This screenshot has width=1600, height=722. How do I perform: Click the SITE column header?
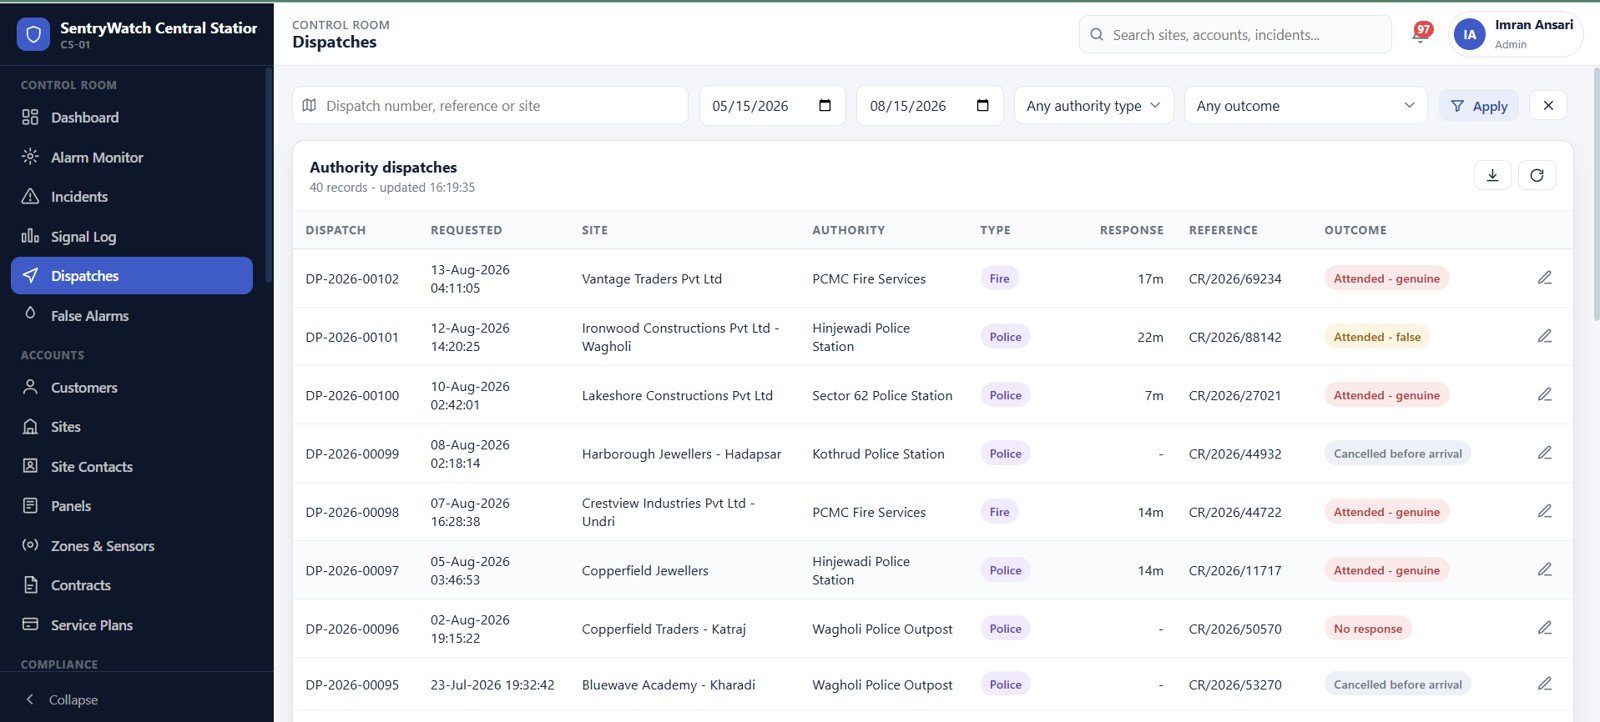[x=595, y=230]
